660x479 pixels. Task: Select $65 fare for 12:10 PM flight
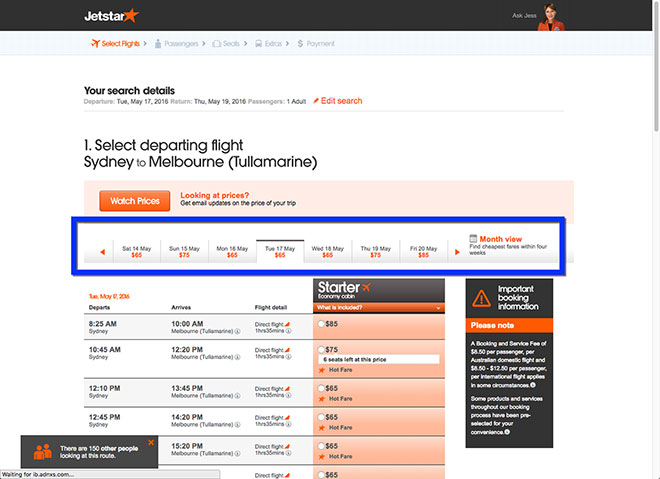pos(321,388)
